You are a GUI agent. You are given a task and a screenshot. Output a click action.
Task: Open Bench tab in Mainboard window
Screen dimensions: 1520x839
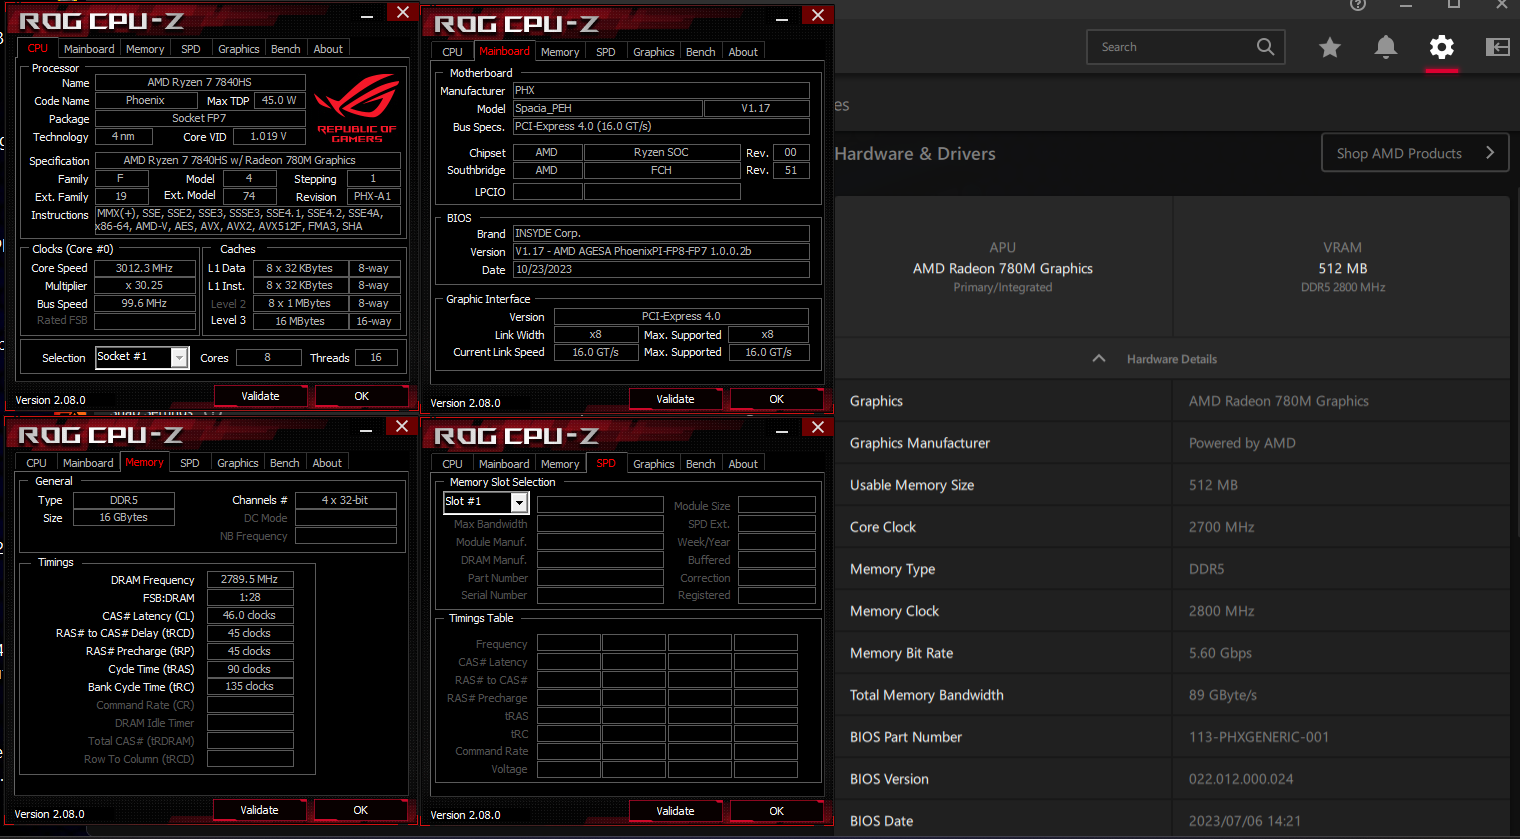tap(701, 52)
